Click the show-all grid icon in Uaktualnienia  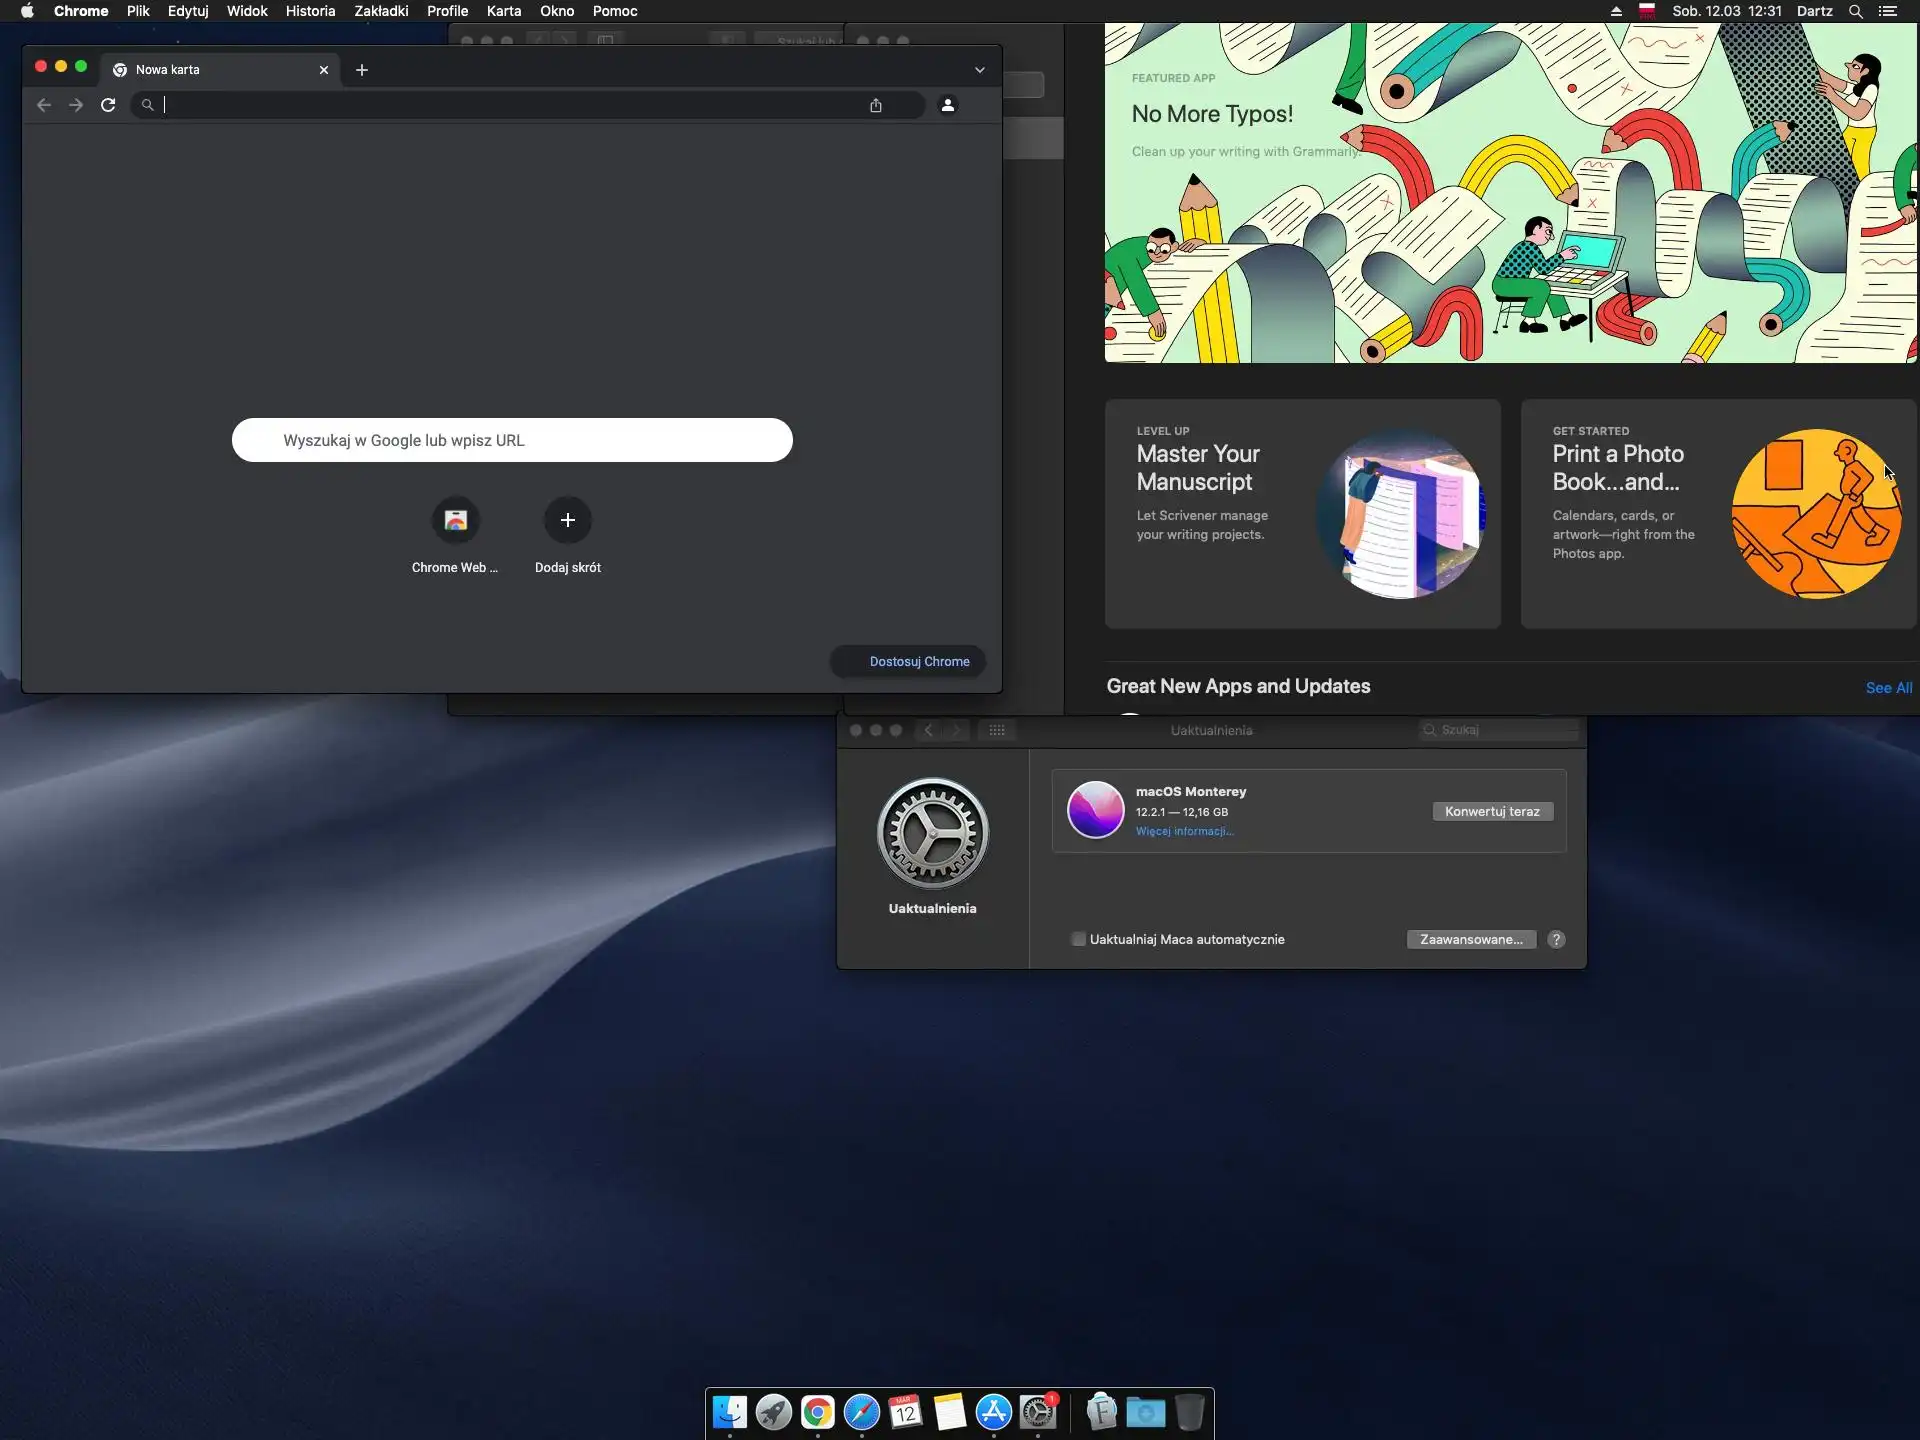point(997,730)
